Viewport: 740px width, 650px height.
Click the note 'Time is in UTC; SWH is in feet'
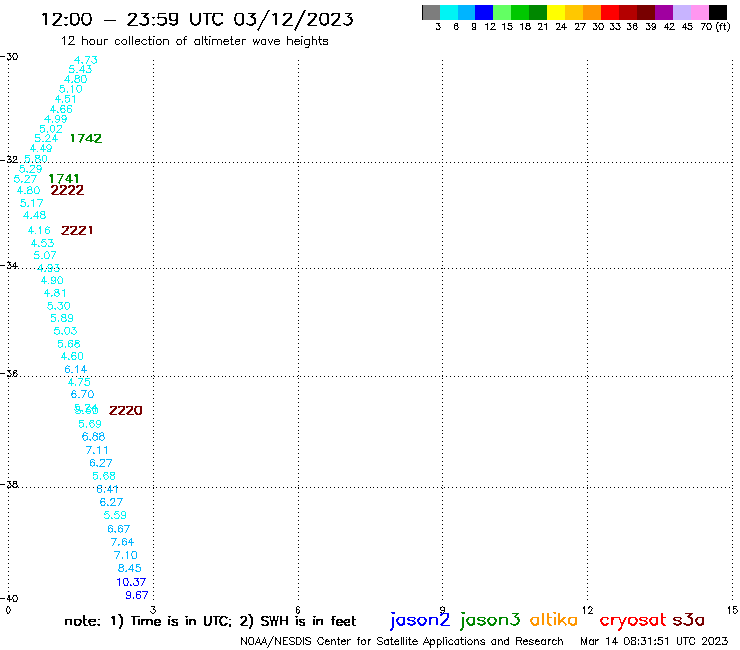tap(210, 621)
